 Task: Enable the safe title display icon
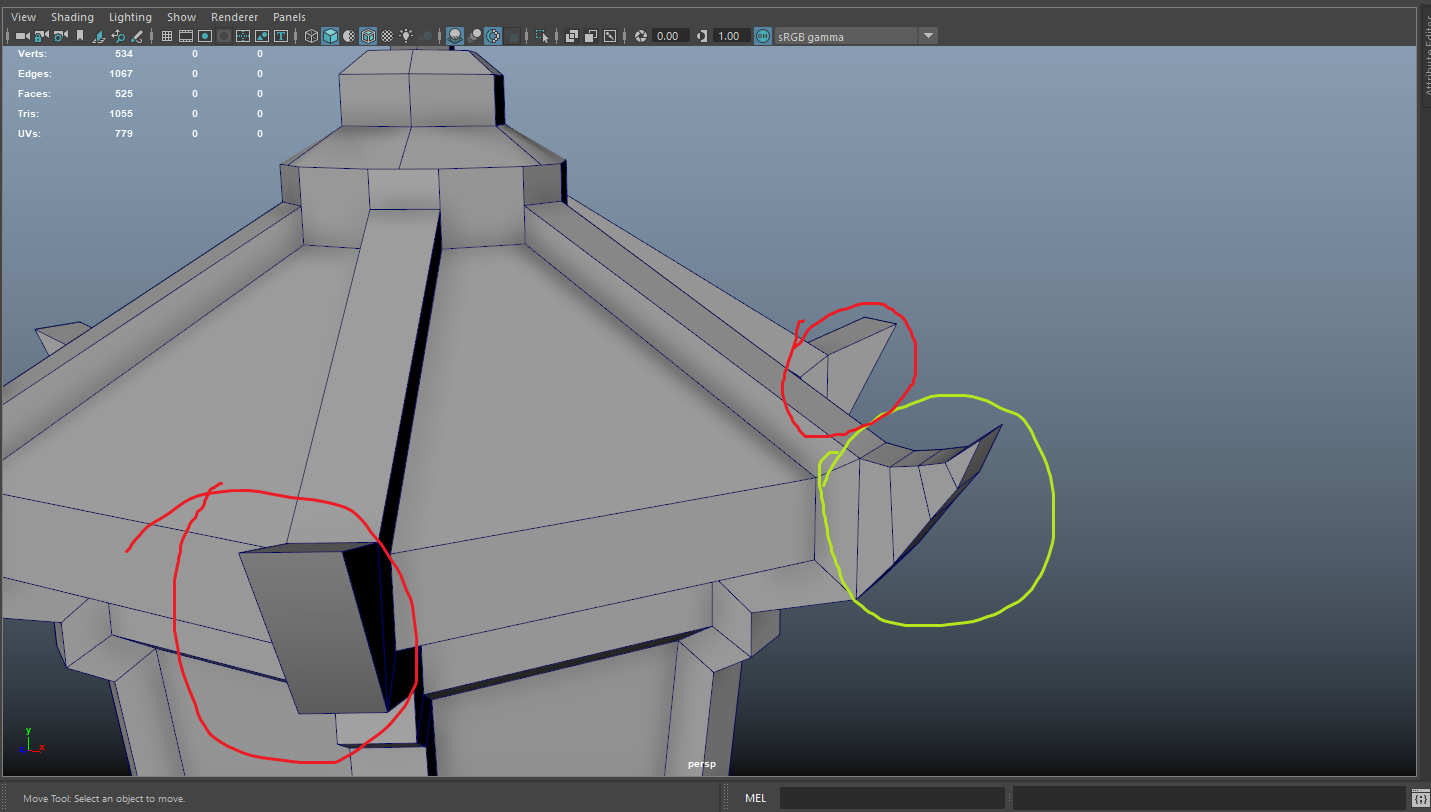click(x=281, y=35)
